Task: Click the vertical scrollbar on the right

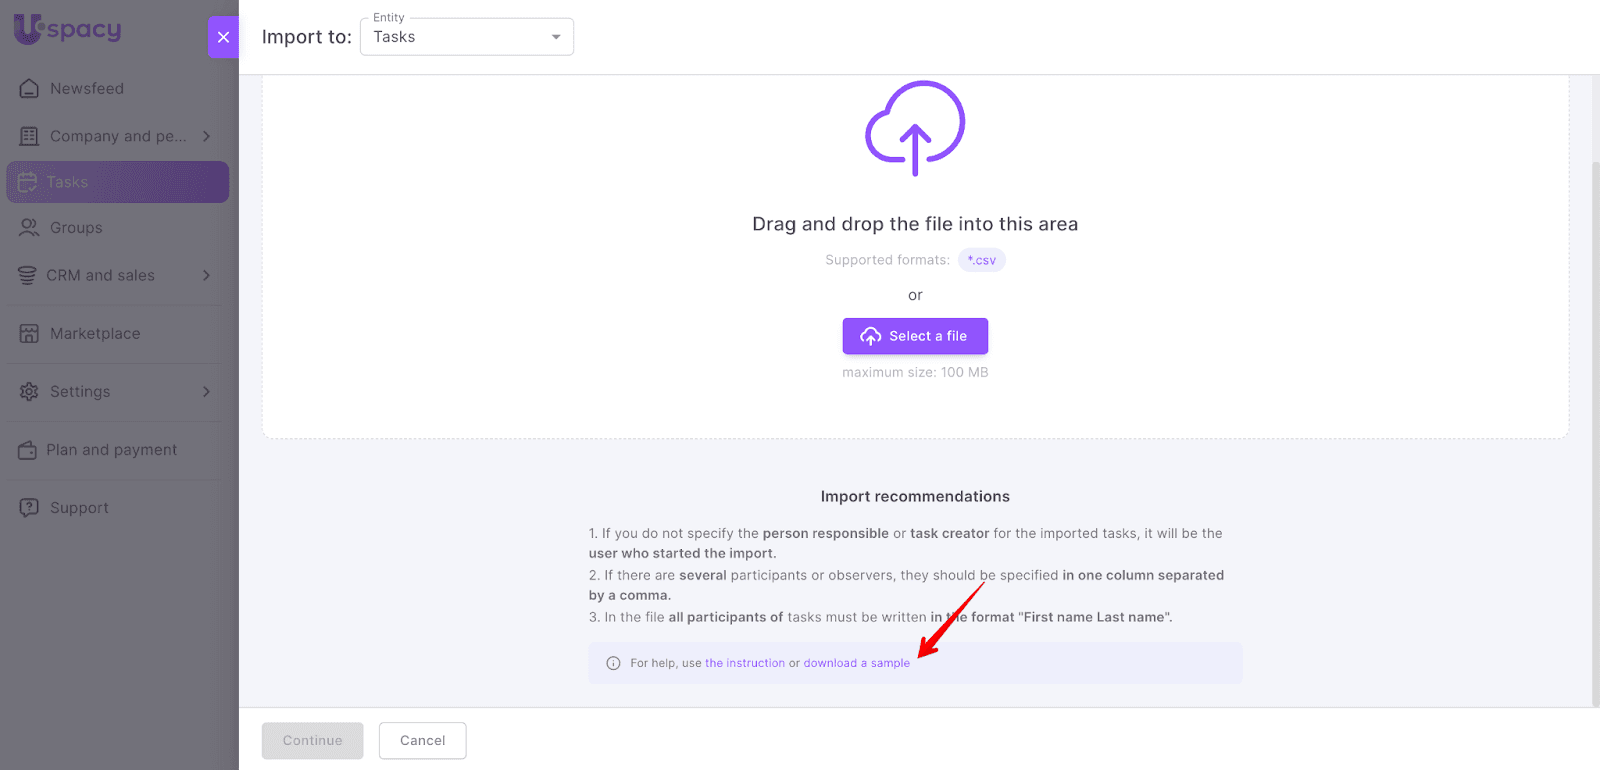Action: point(1595,430)
